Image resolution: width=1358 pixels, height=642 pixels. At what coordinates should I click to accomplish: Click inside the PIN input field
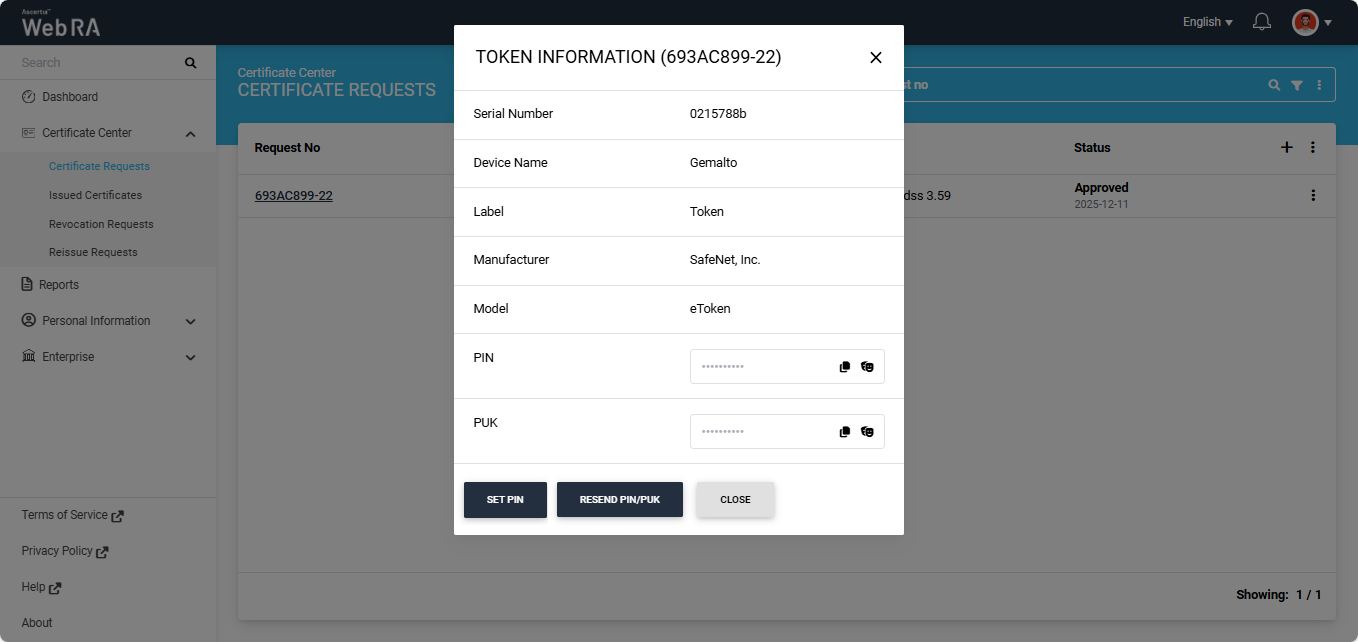click(x=762, y=367)
